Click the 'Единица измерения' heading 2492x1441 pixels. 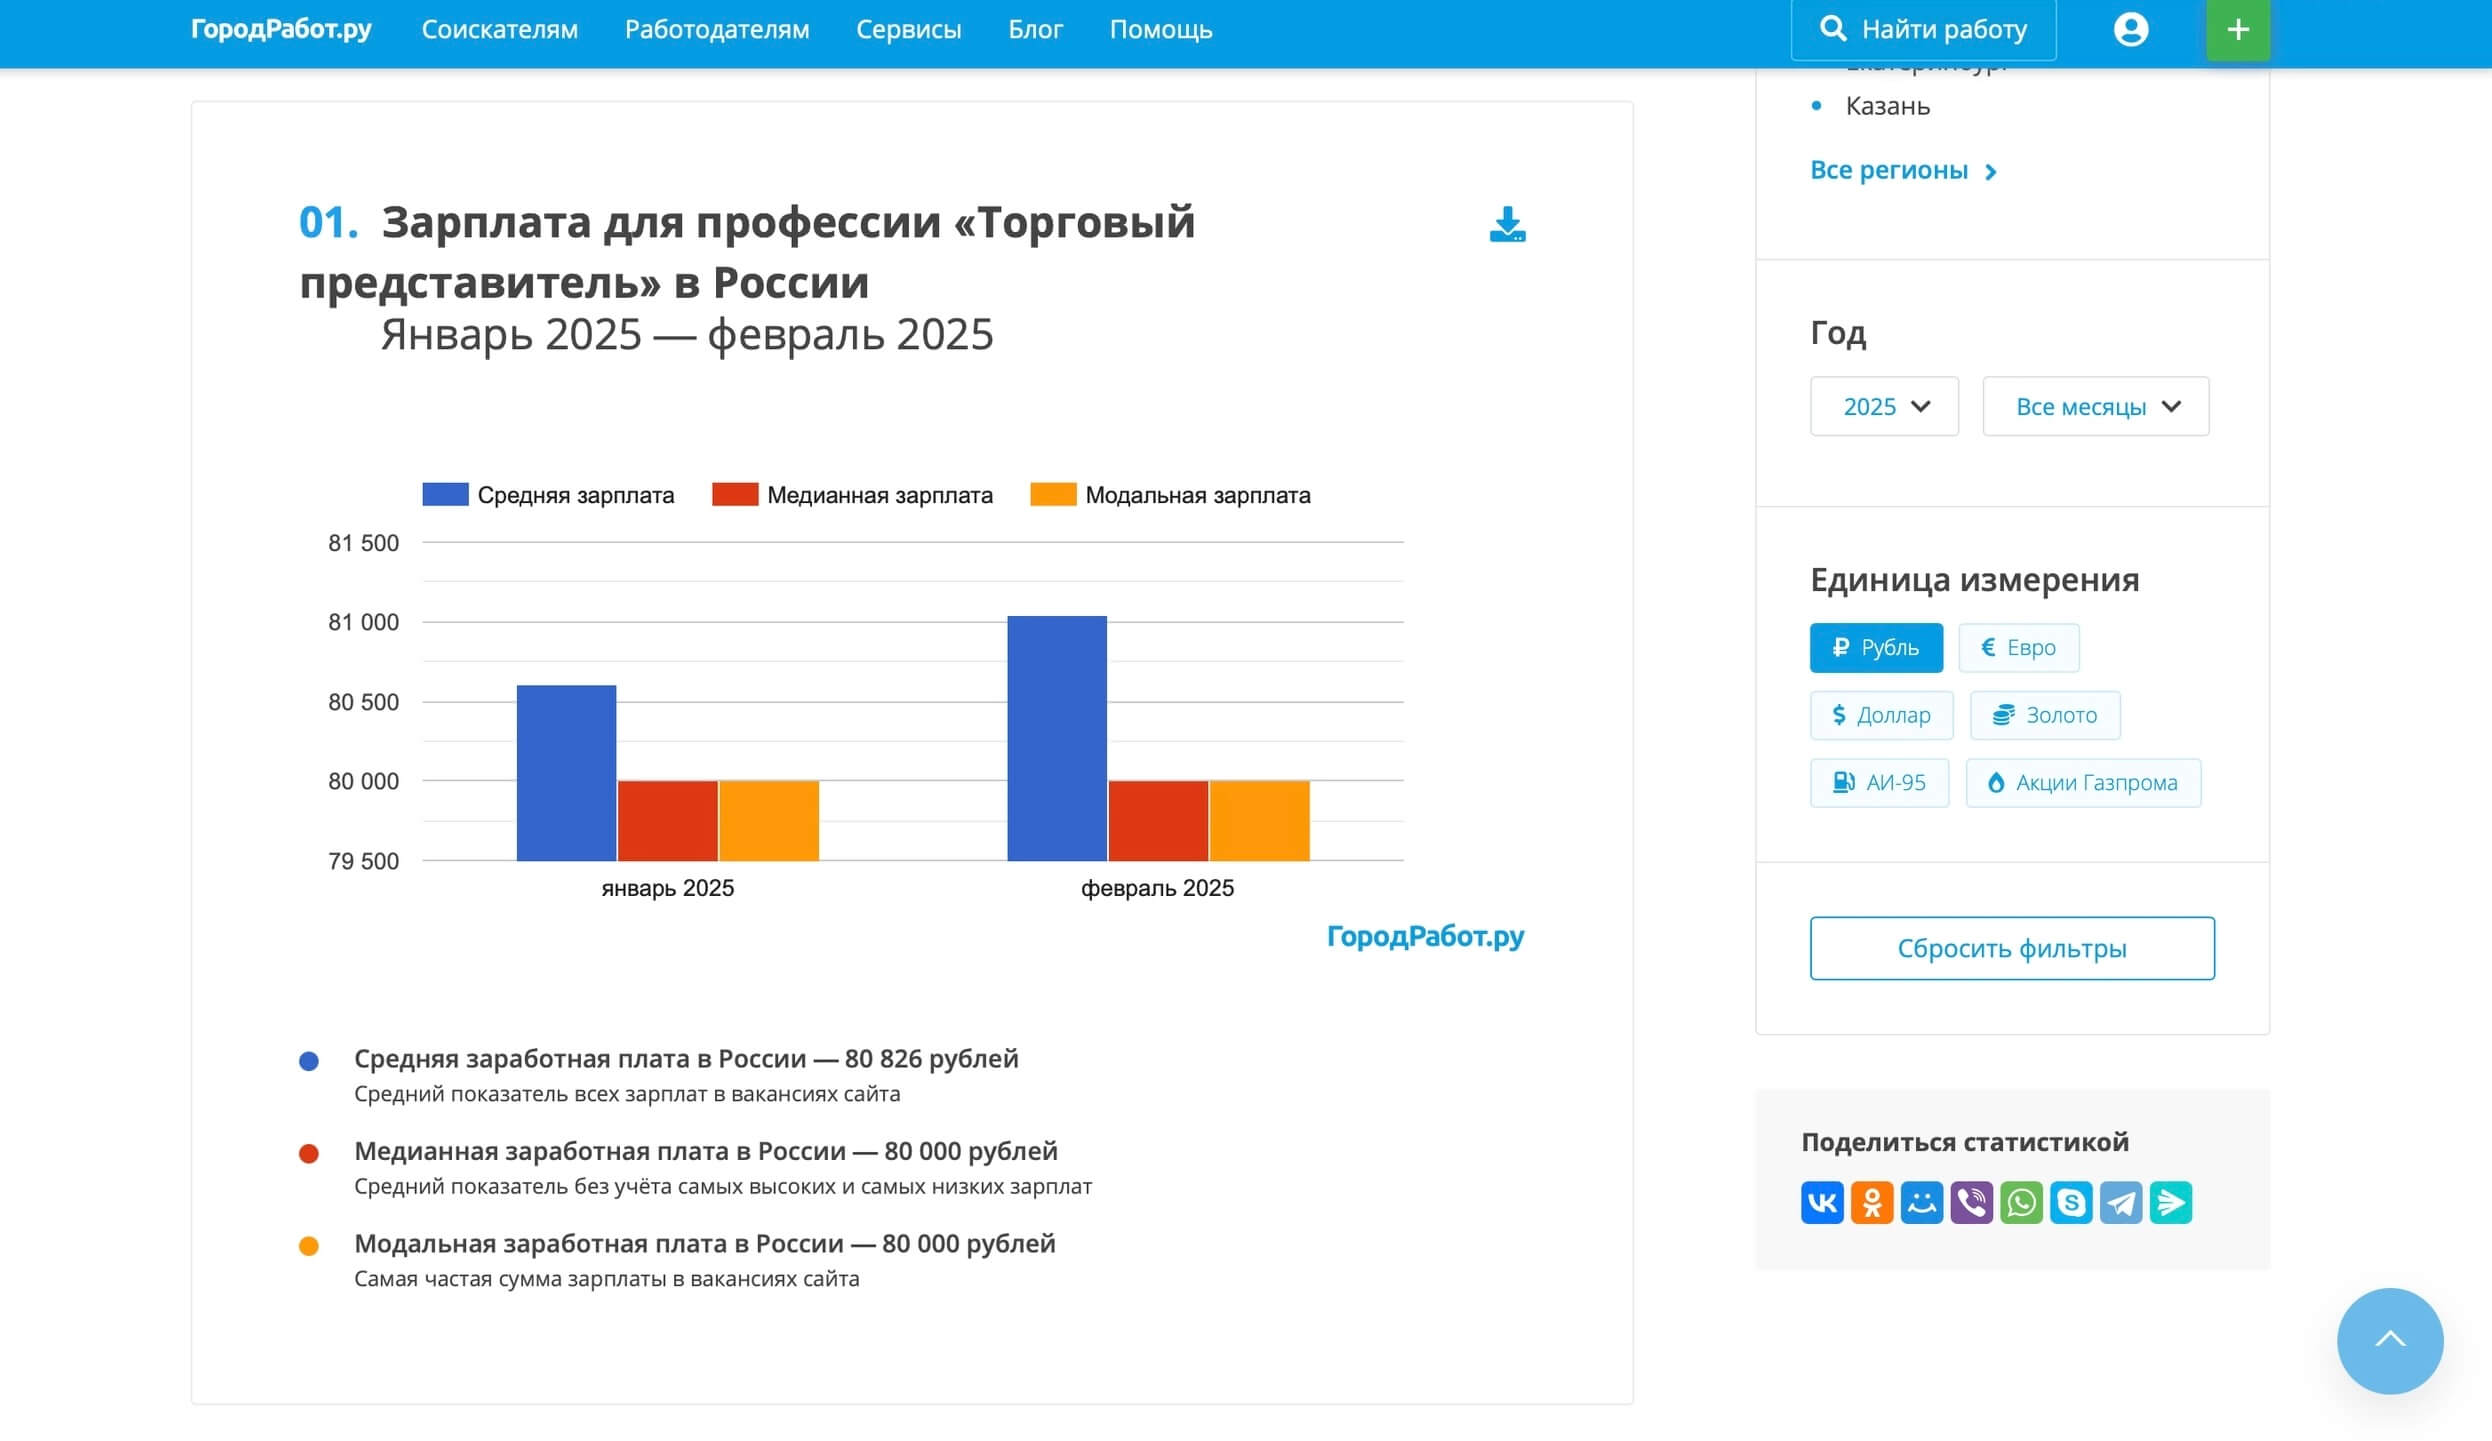click(x=1974, y=580)
